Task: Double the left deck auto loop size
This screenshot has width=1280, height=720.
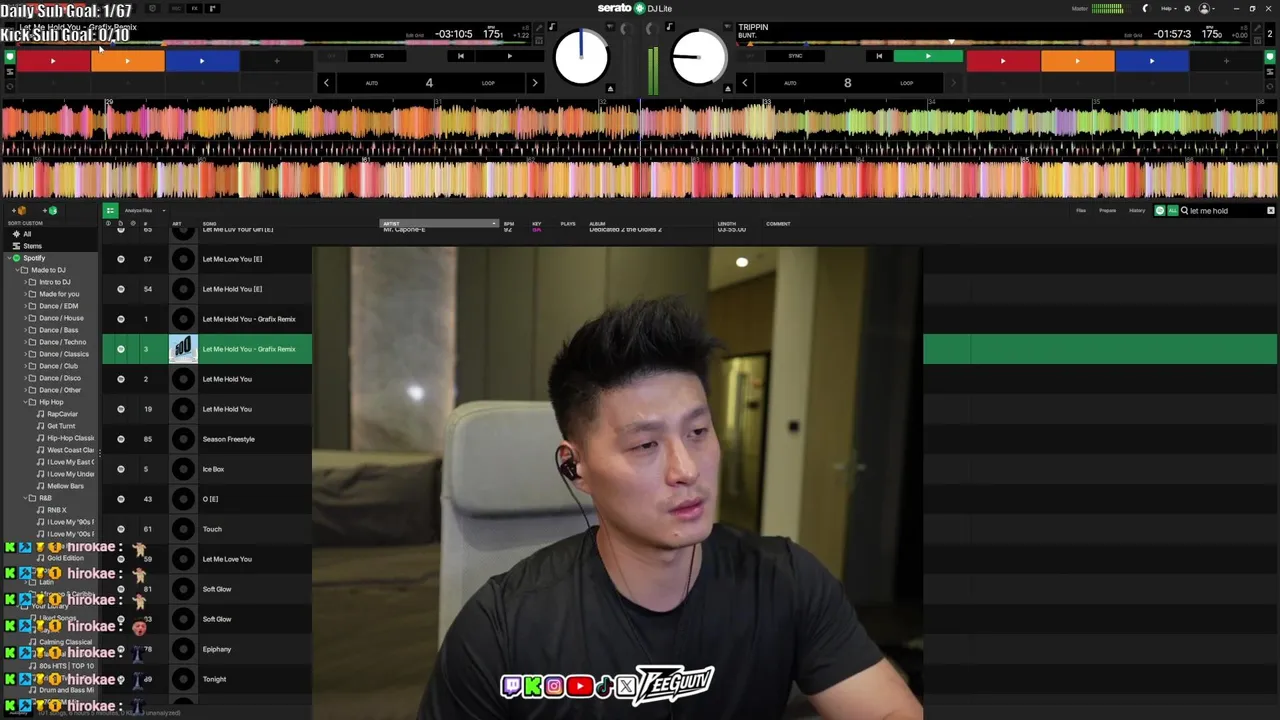Action: (535, 83)
